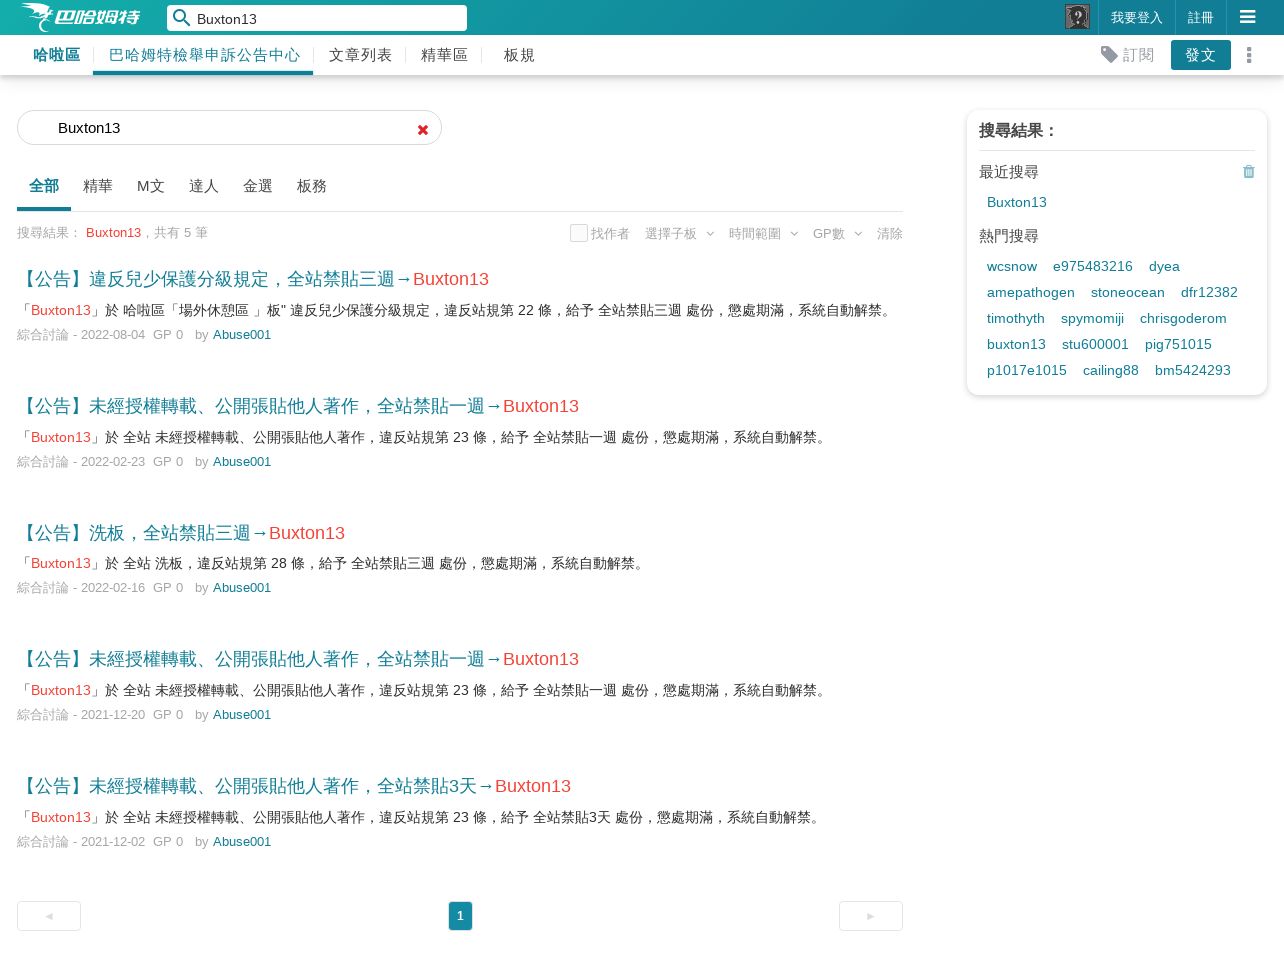Screen dimensions: 1284x962
Task: Open 板規 in the navigation
Action: coord(519,55)
